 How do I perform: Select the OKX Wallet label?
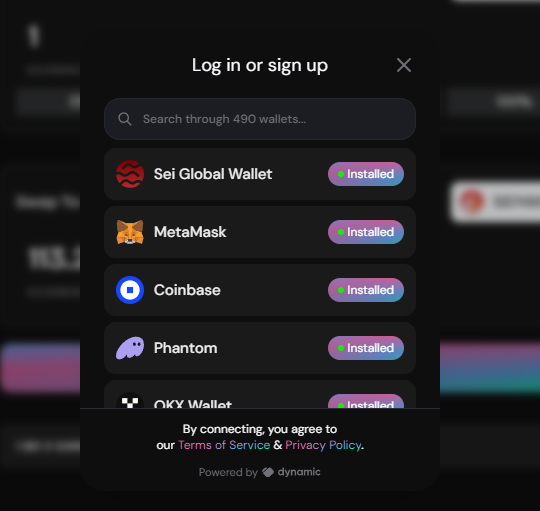193,404
